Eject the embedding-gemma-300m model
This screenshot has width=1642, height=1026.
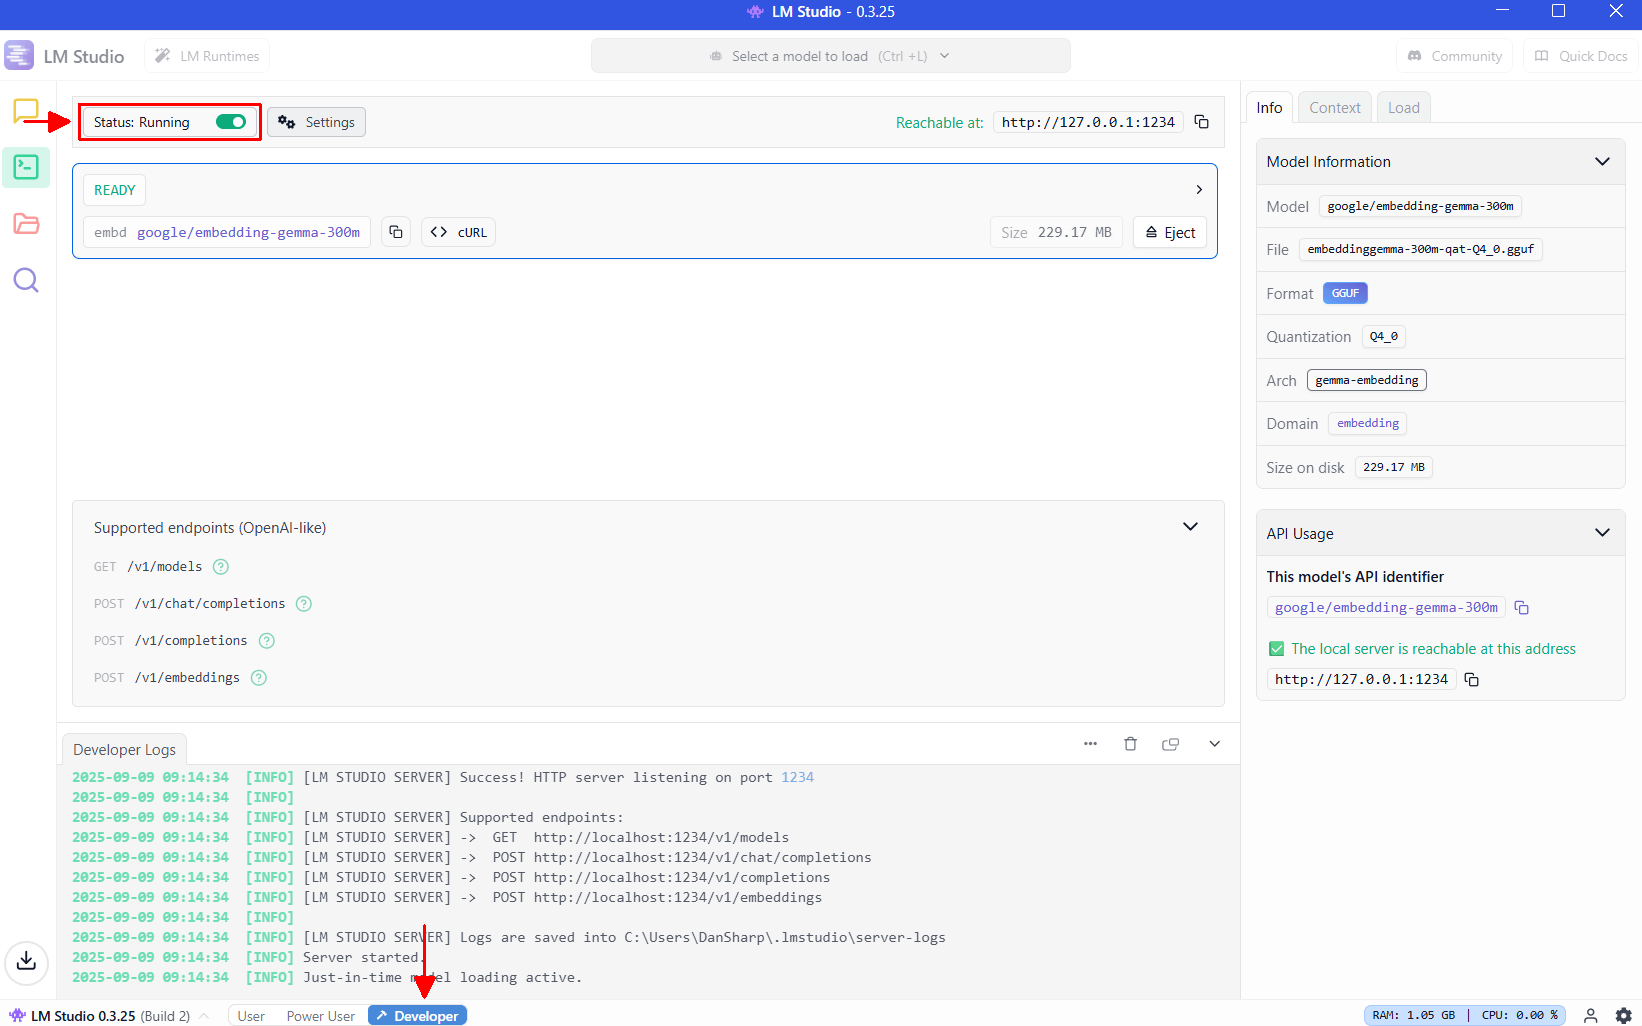tap(1170, 232)
